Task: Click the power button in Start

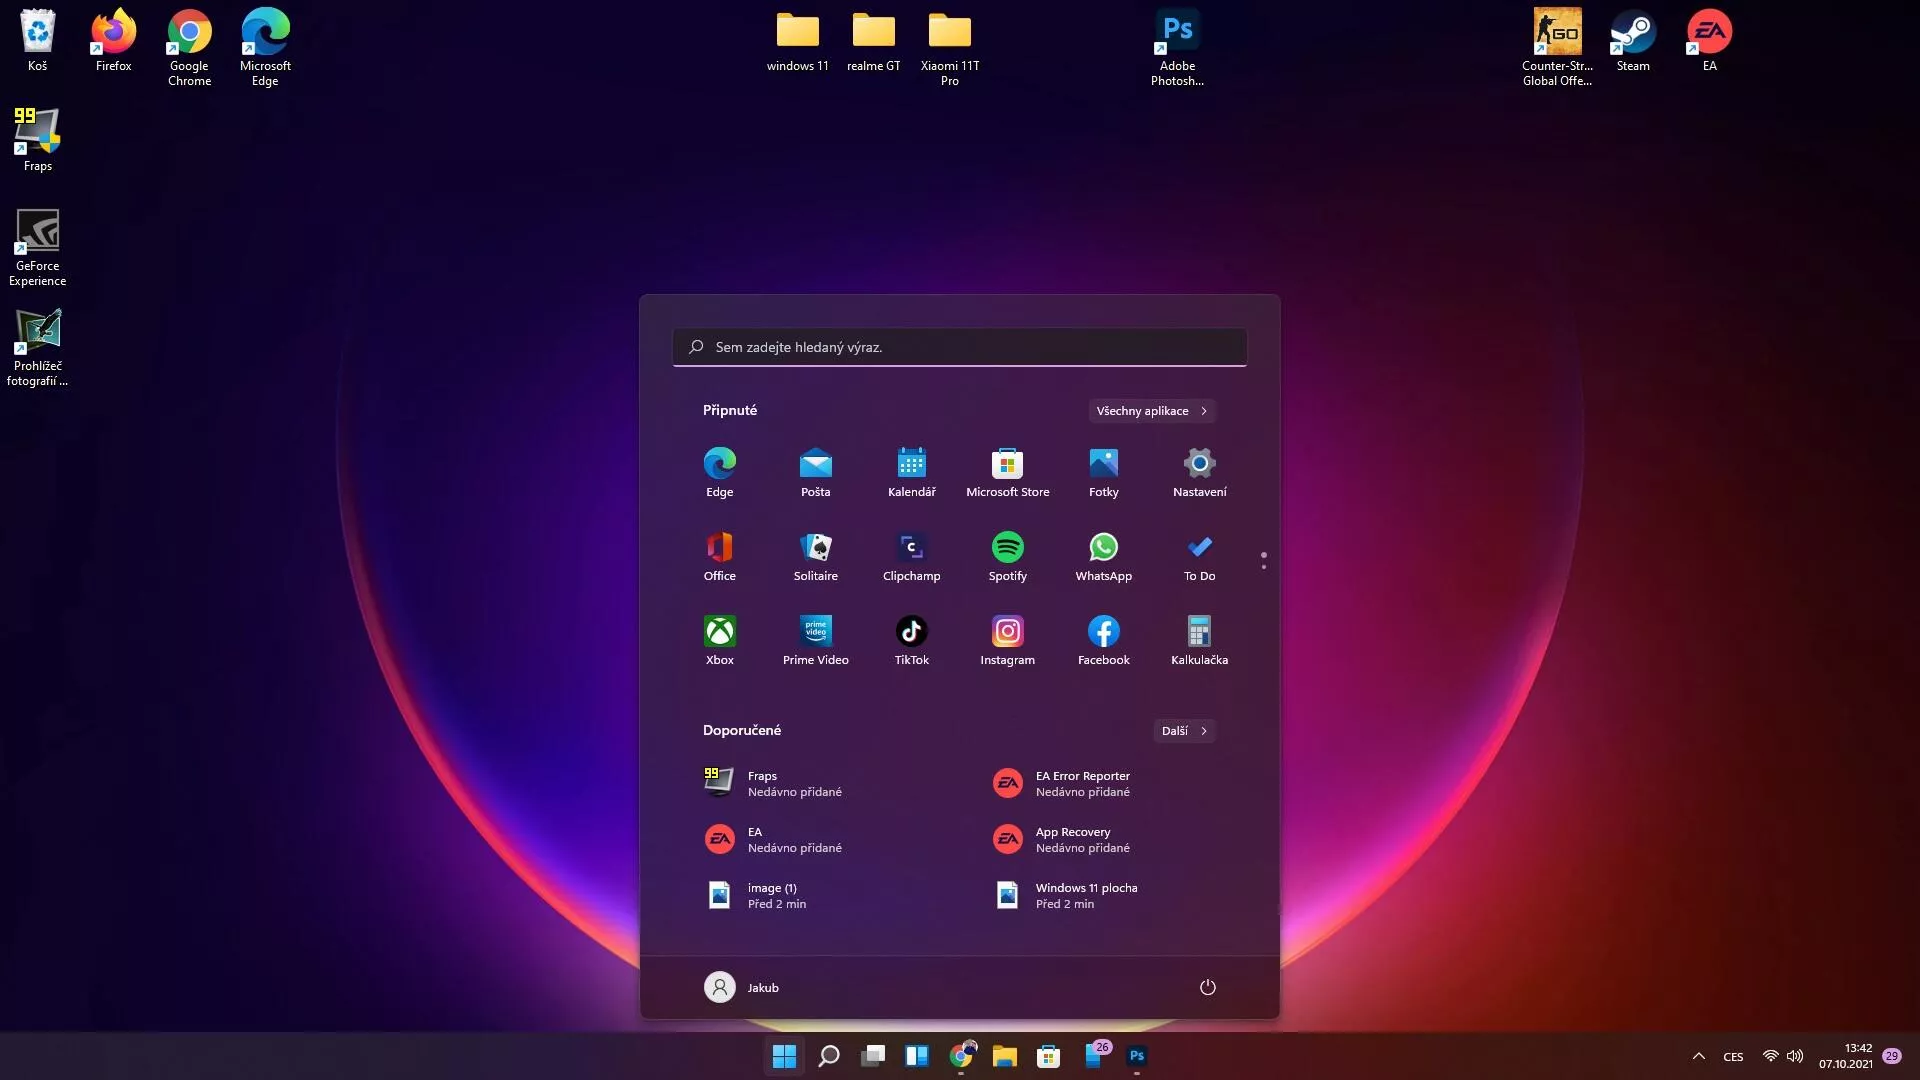Action: [x=1207, y=987]
